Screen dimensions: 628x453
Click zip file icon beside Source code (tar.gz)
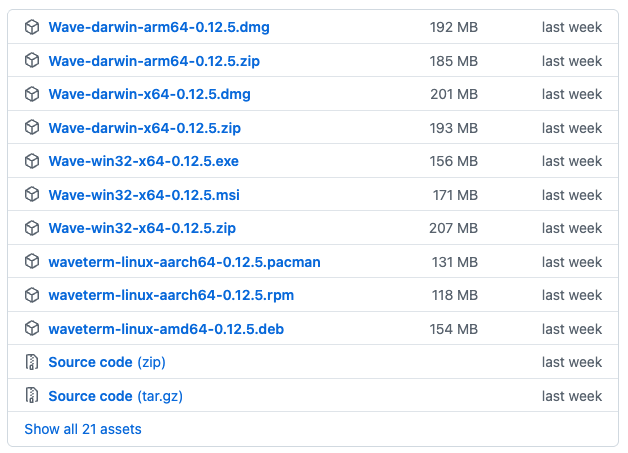click(32, 396)
